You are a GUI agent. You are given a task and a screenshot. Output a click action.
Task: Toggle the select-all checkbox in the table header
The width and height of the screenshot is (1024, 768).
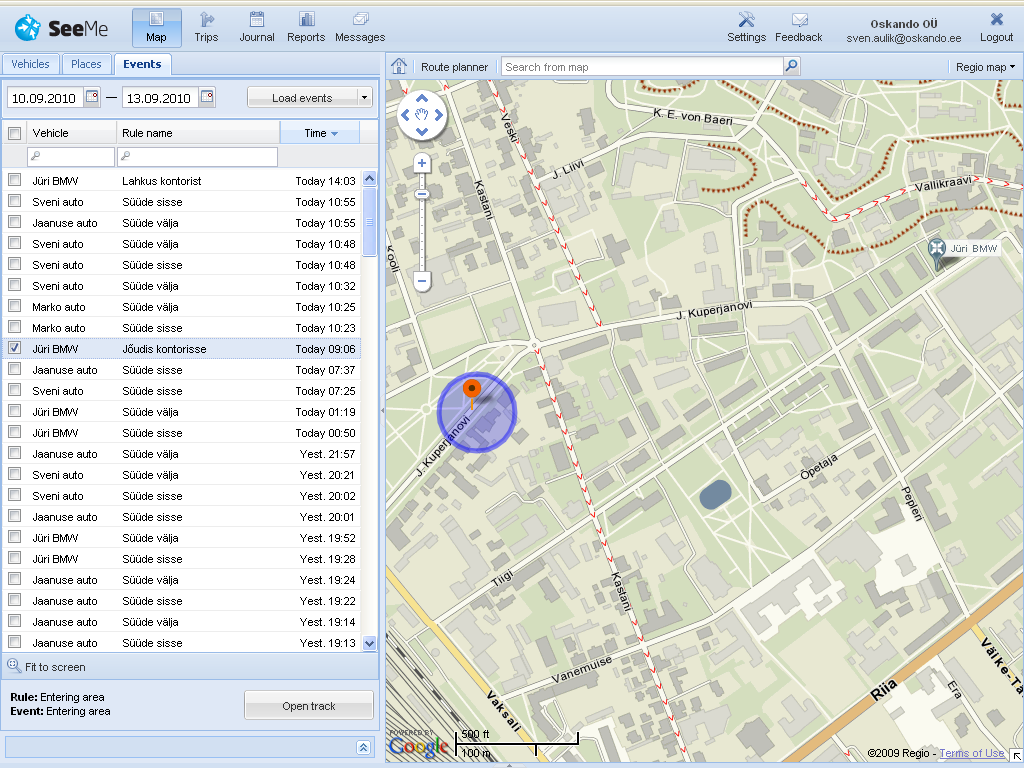coord(14,133)
